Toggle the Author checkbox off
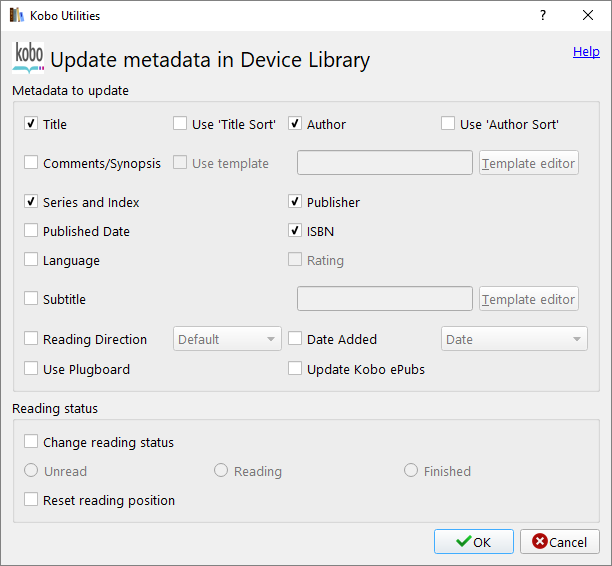 point(296,124)
